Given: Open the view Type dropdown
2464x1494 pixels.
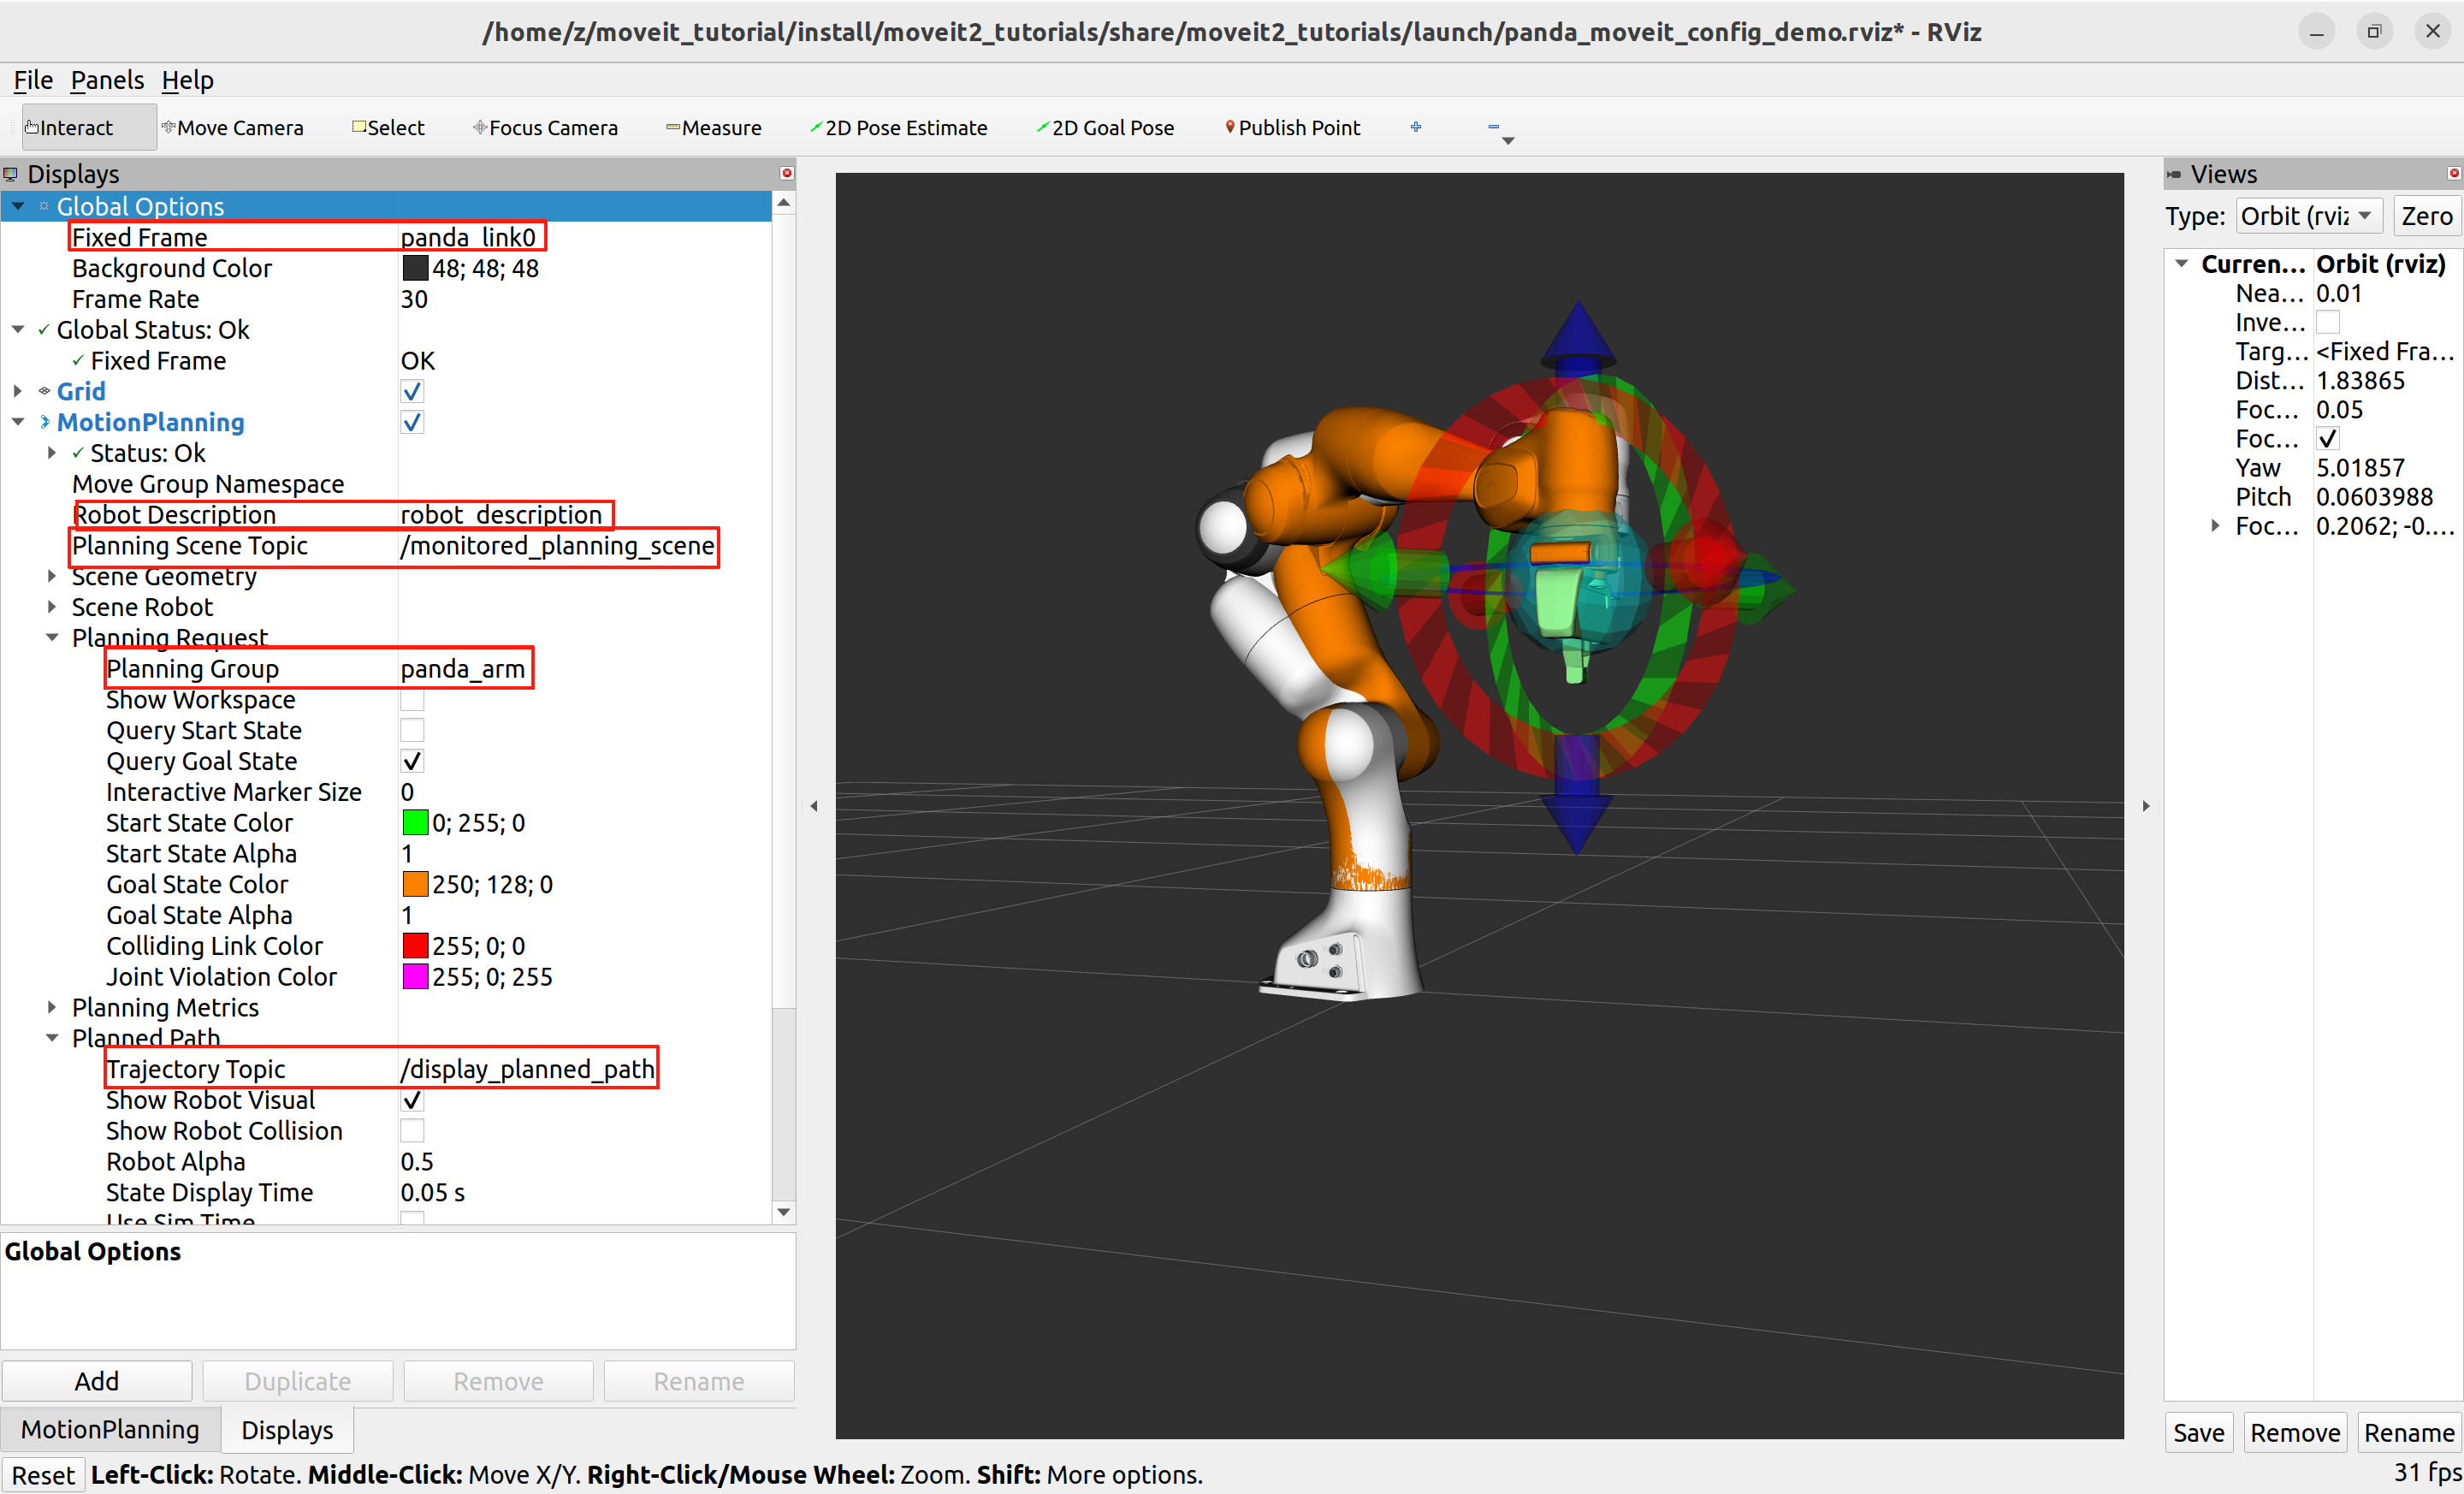Looking at the screenshot, I should (x=2307, y=215).
